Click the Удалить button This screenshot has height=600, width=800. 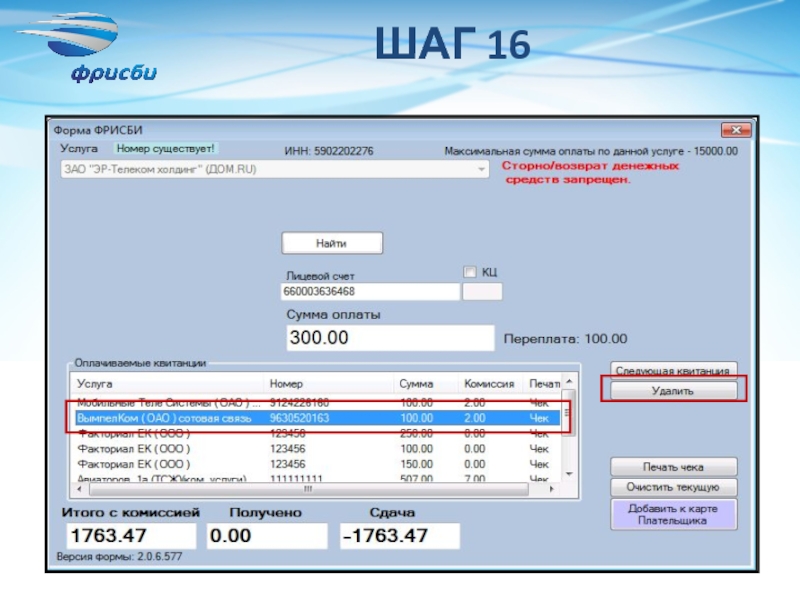tap(673, 391)
